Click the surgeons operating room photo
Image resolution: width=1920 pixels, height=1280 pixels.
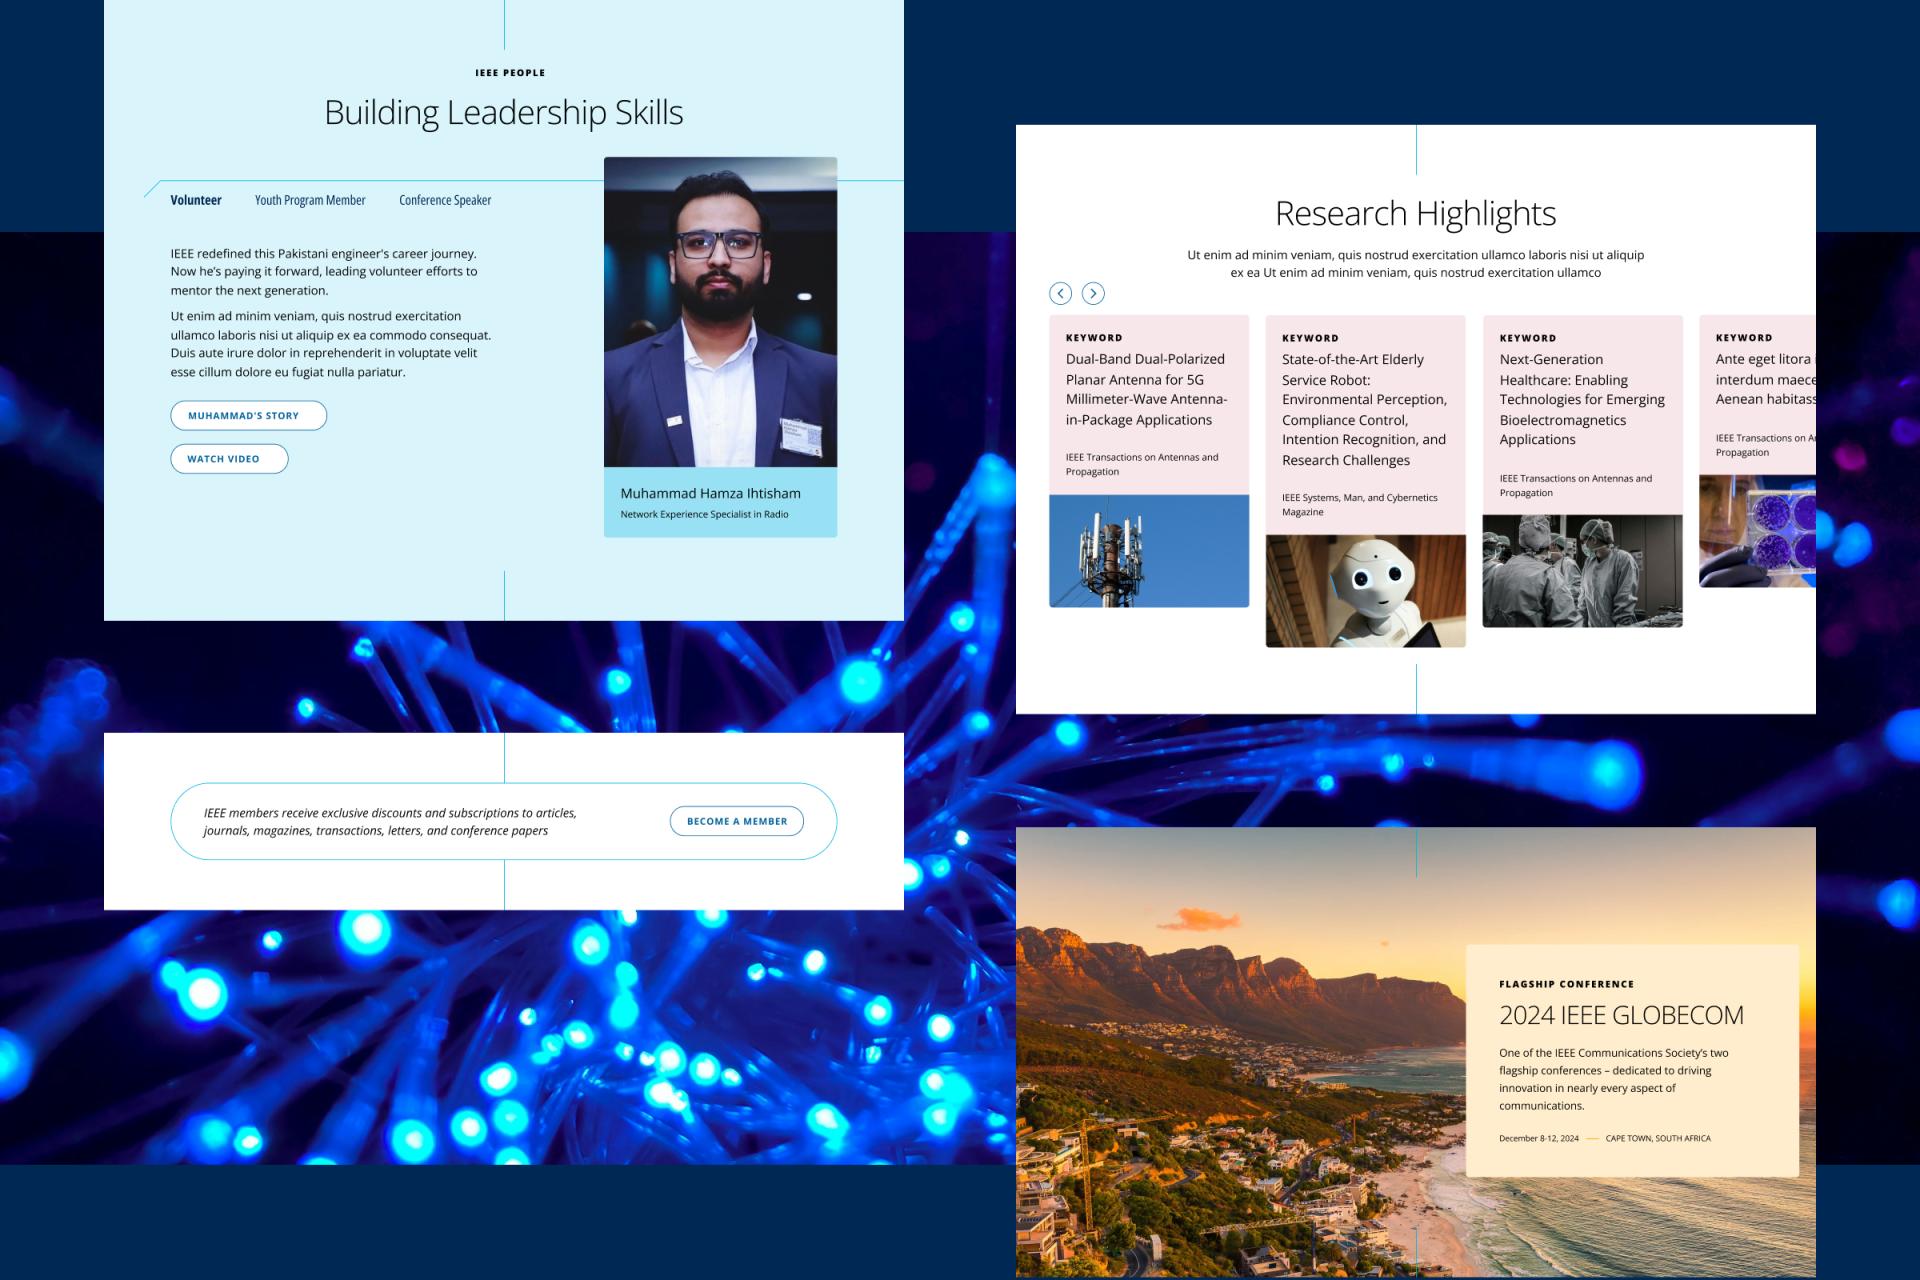pos(1582,571)
